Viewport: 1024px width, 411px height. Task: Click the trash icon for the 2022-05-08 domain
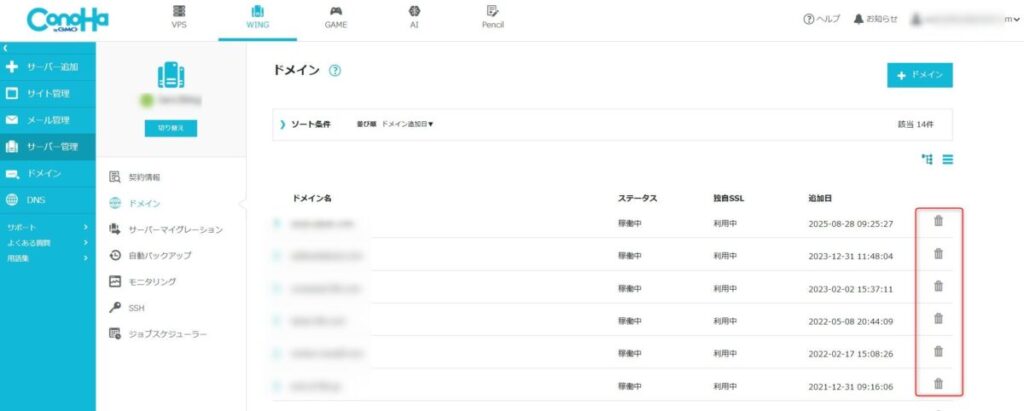[938, 319]
